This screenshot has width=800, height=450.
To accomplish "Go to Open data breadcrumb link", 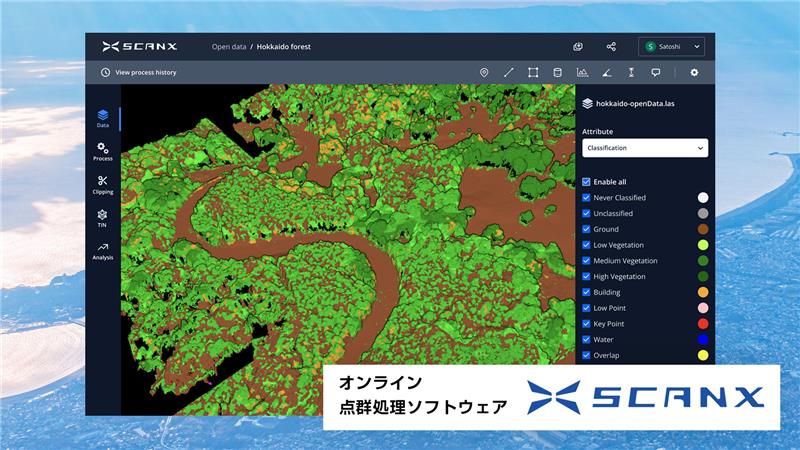I will [x=228, y=46].
